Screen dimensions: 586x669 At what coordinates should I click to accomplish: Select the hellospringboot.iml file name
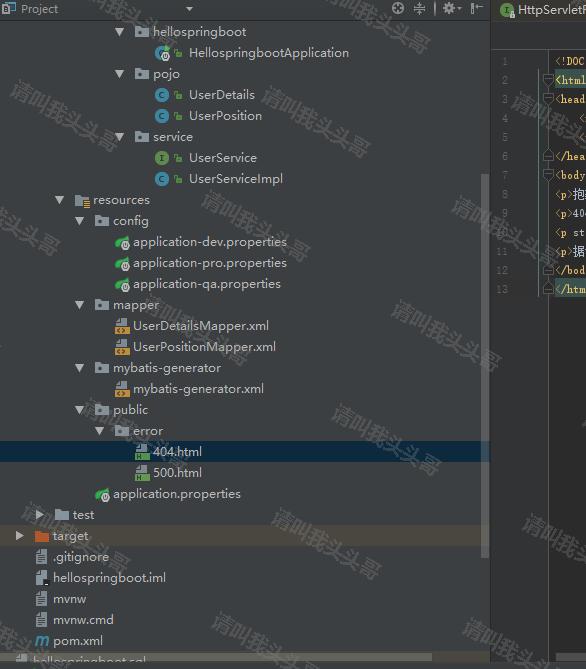click(x=109, y=578)
